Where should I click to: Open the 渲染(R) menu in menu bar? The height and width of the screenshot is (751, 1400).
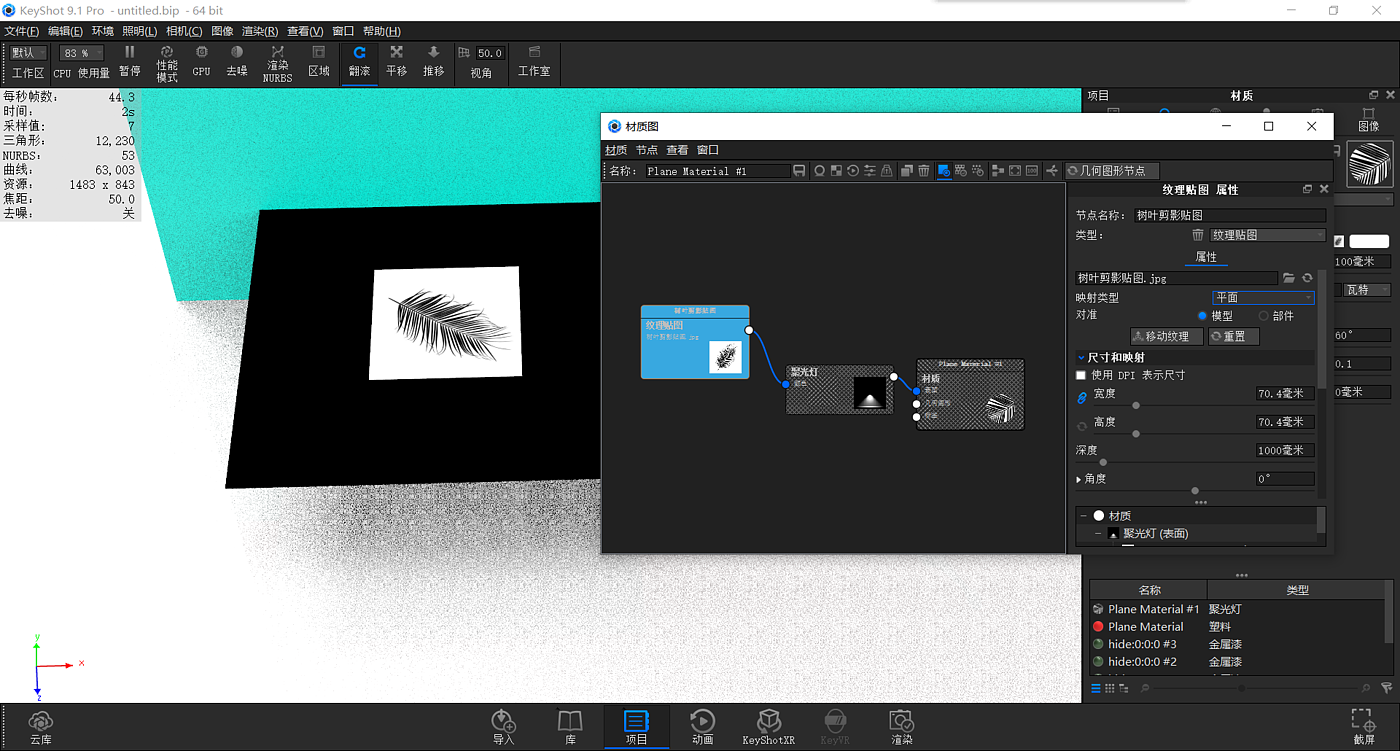click(259, 31)
